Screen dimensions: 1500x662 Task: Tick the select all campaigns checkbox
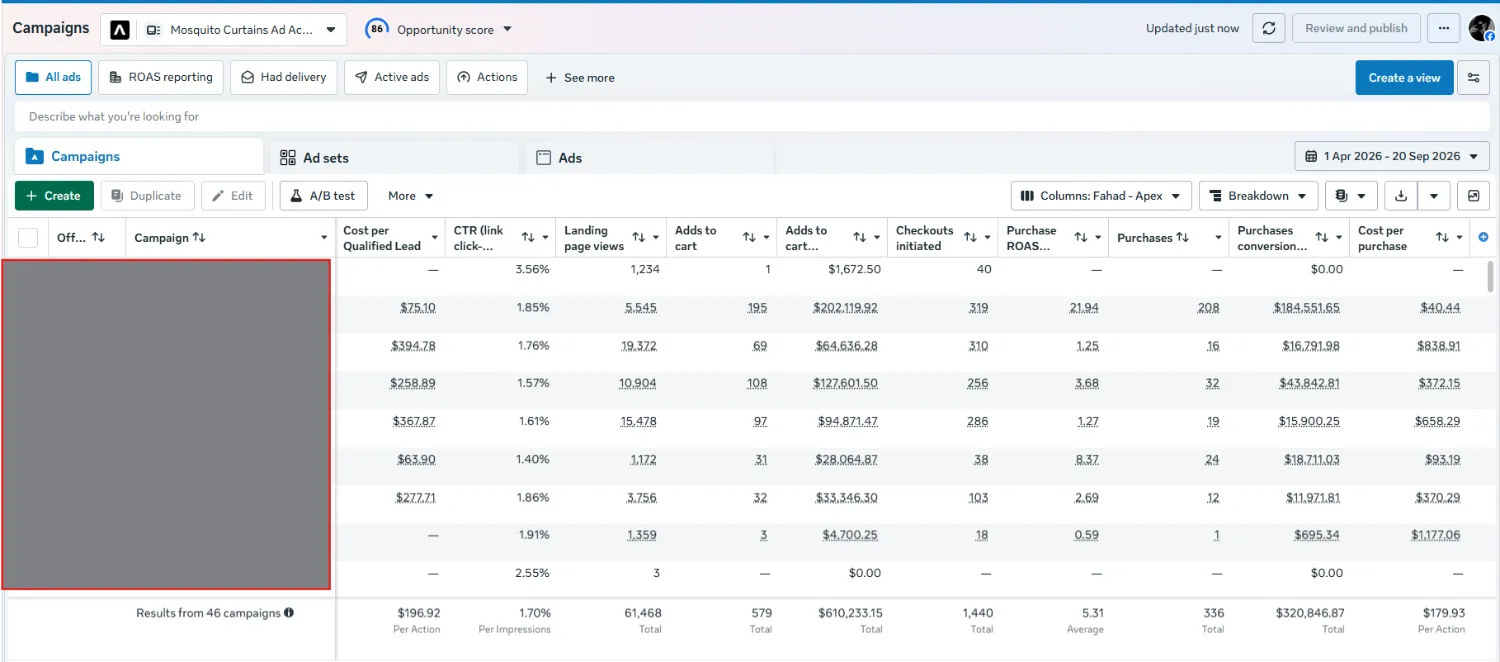(28, 238)
